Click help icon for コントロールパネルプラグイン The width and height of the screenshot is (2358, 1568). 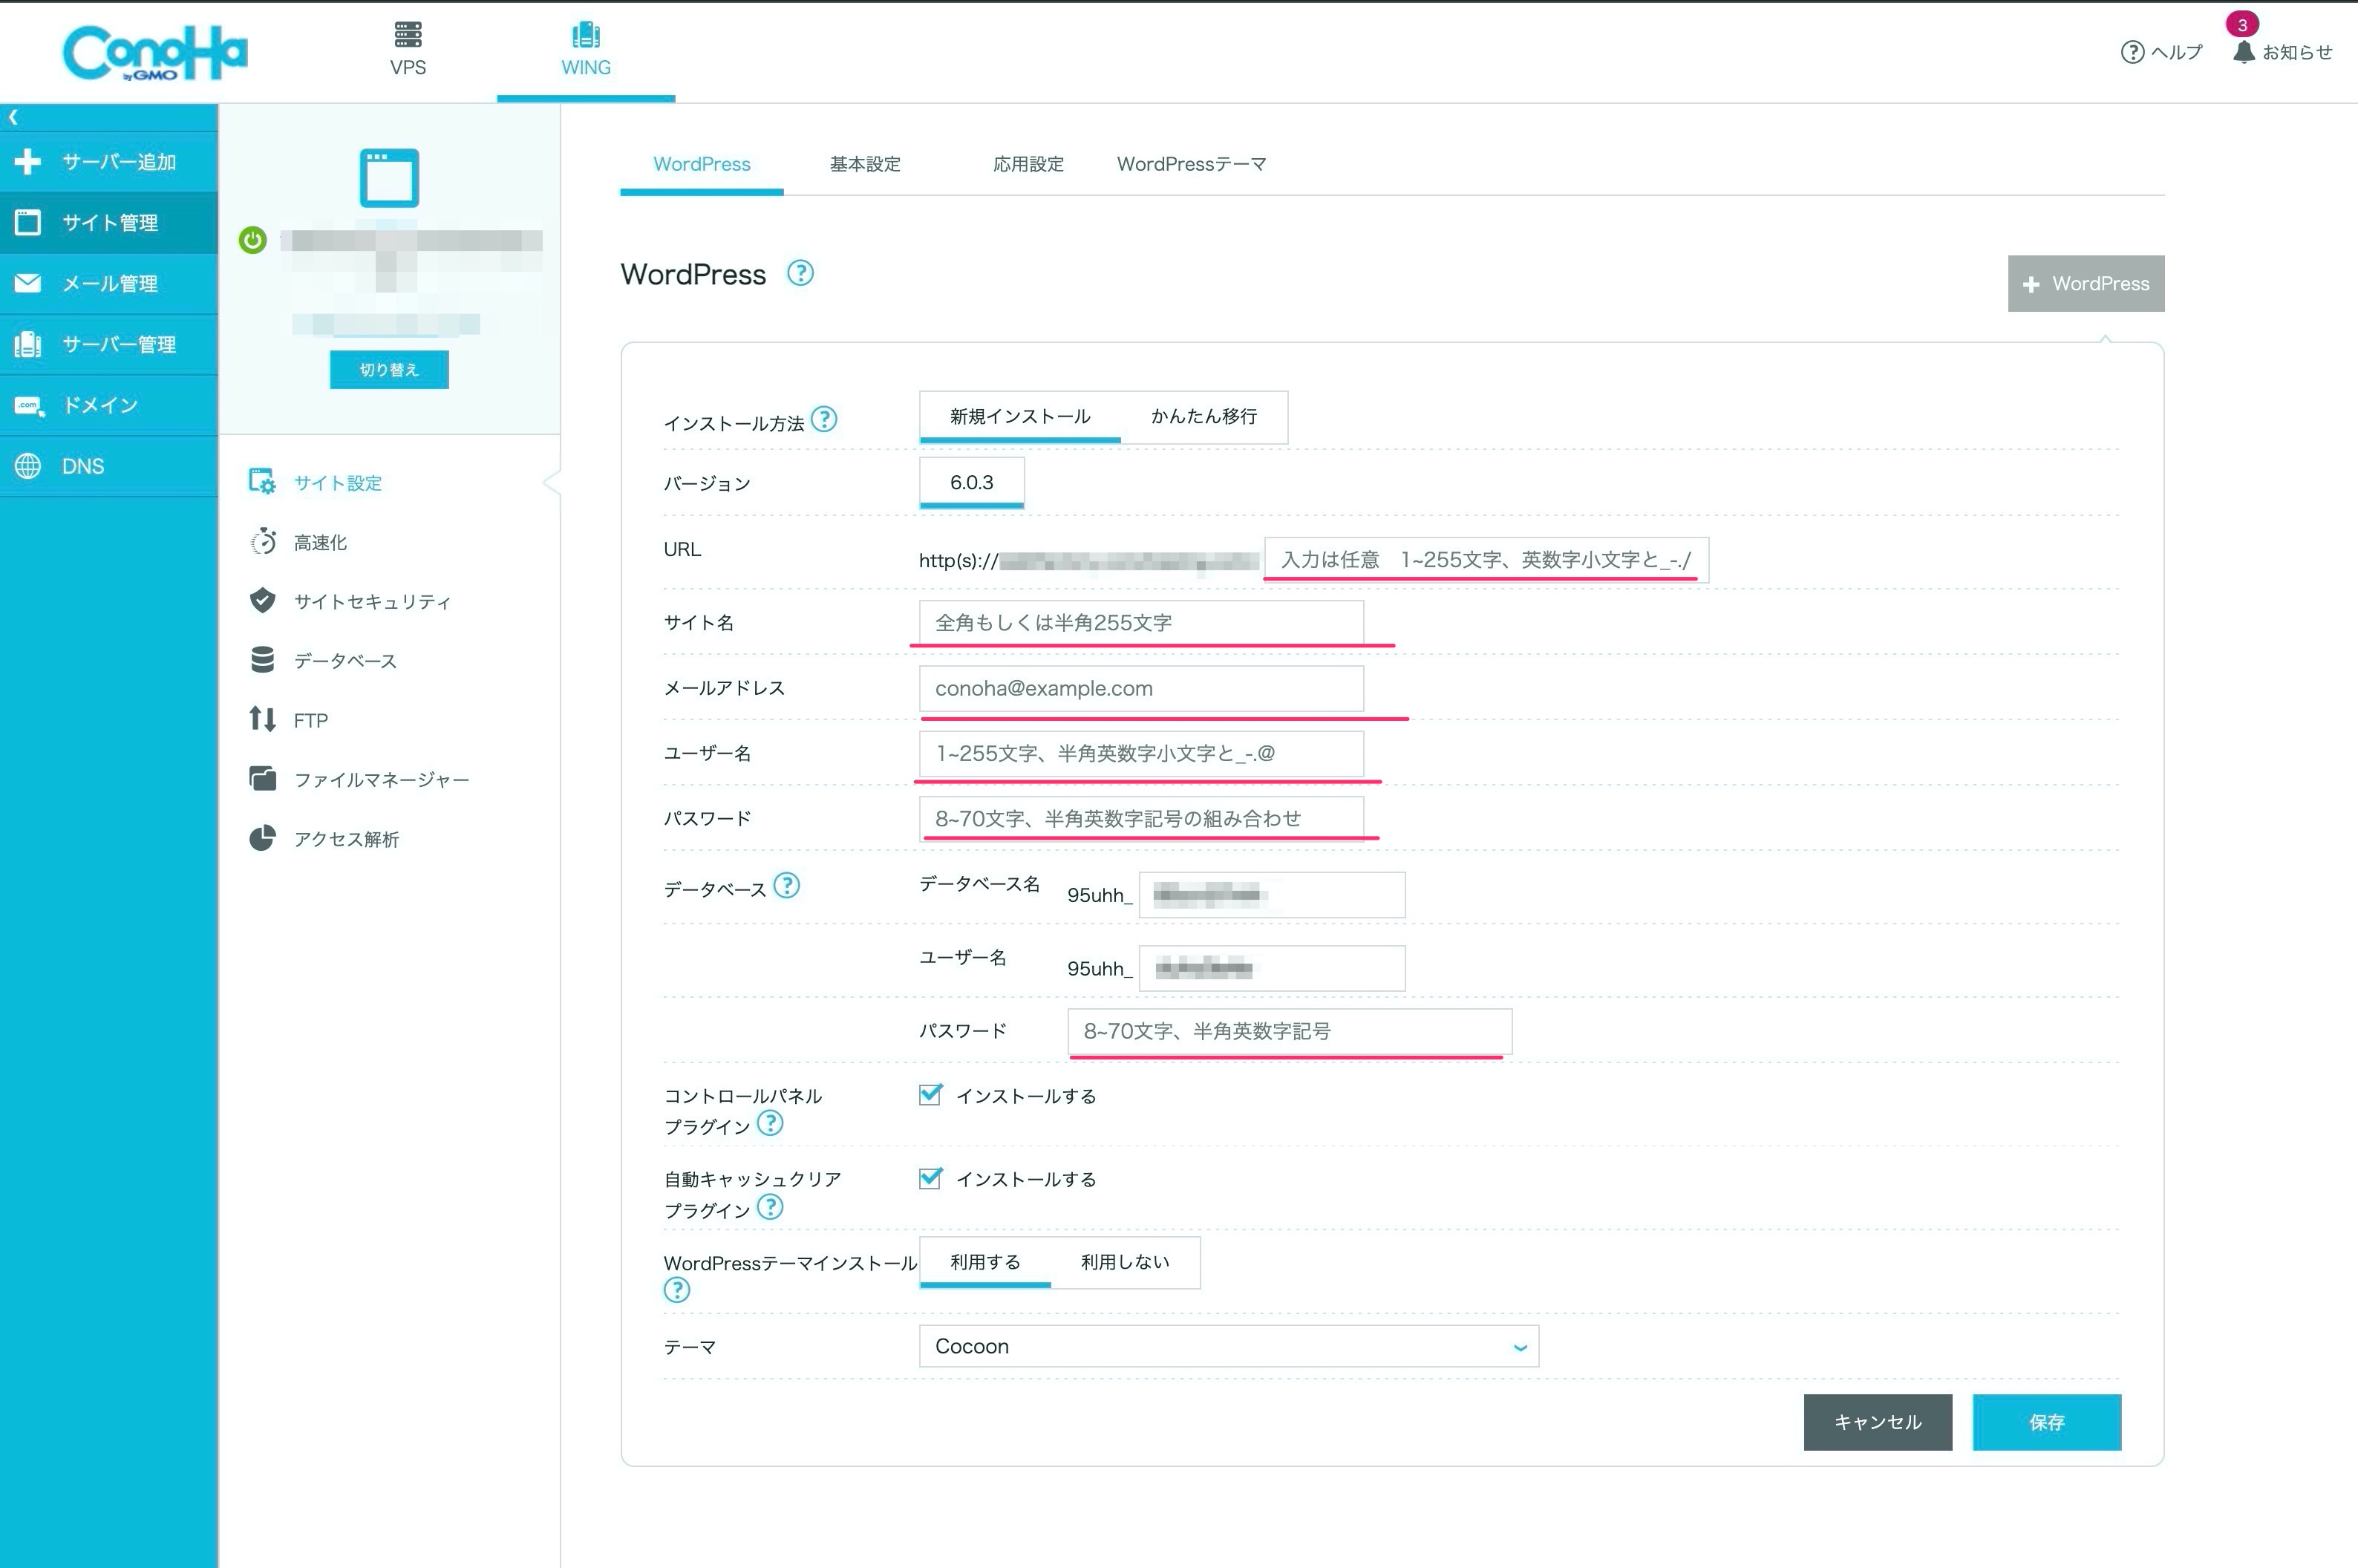pos(770,1123)
